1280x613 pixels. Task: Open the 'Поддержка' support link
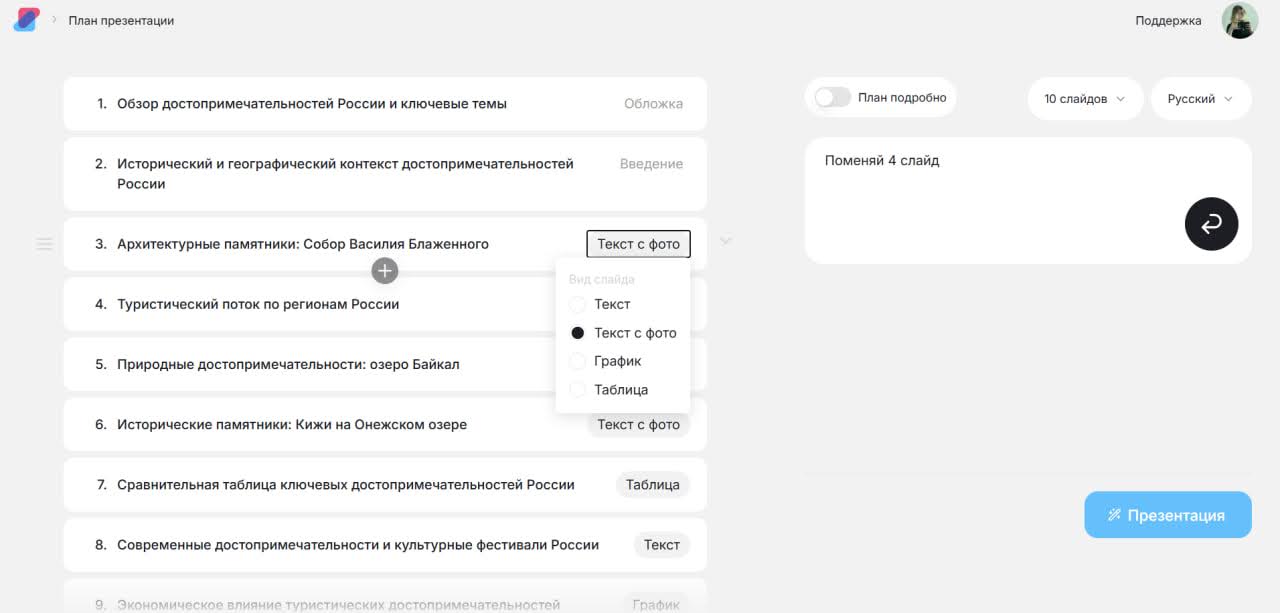point(1168,21)
